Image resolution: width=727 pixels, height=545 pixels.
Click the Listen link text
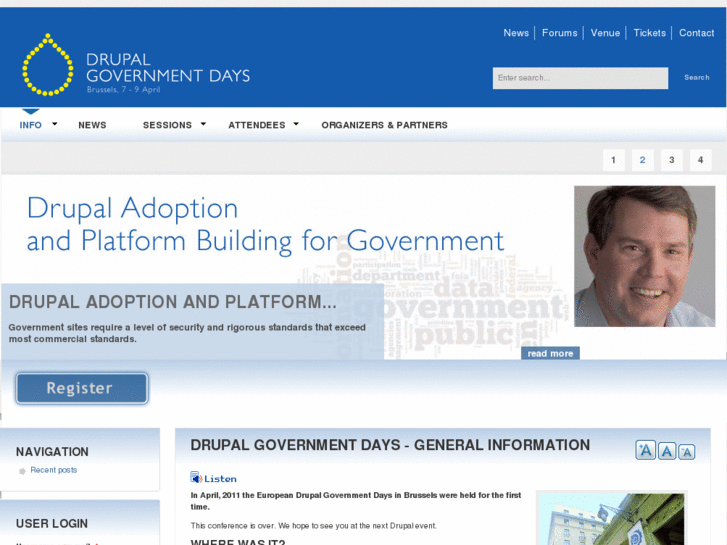coord(220,479)
